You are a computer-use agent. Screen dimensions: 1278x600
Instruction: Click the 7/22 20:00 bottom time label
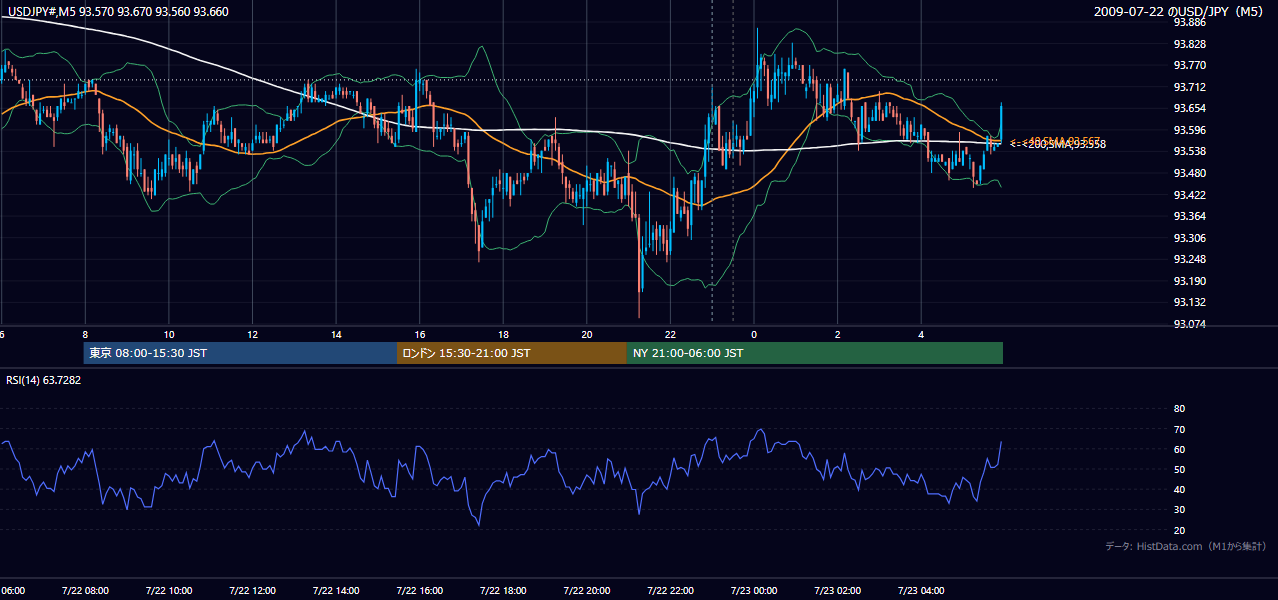tap(586, 591)
